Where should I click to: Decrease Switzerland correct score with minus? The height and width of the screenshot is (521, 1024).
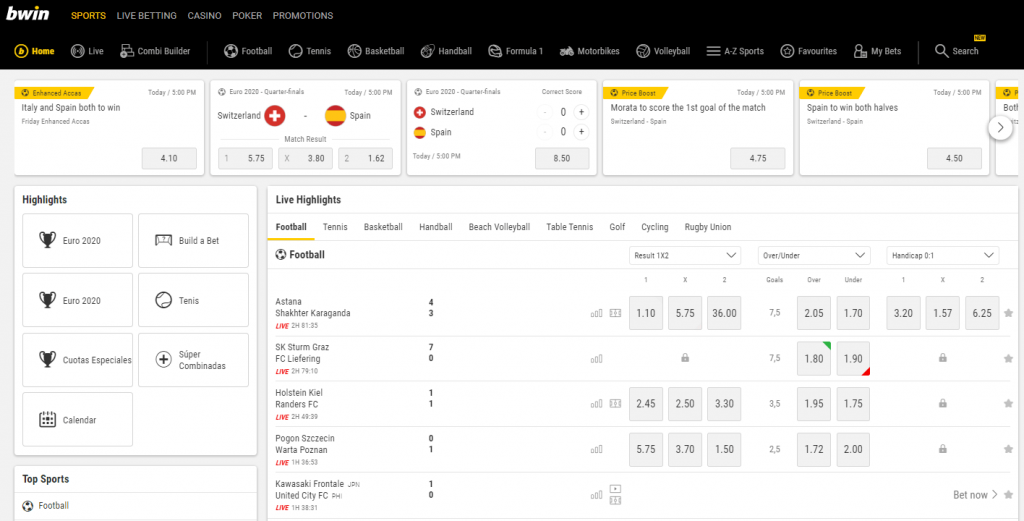(545, 112)
